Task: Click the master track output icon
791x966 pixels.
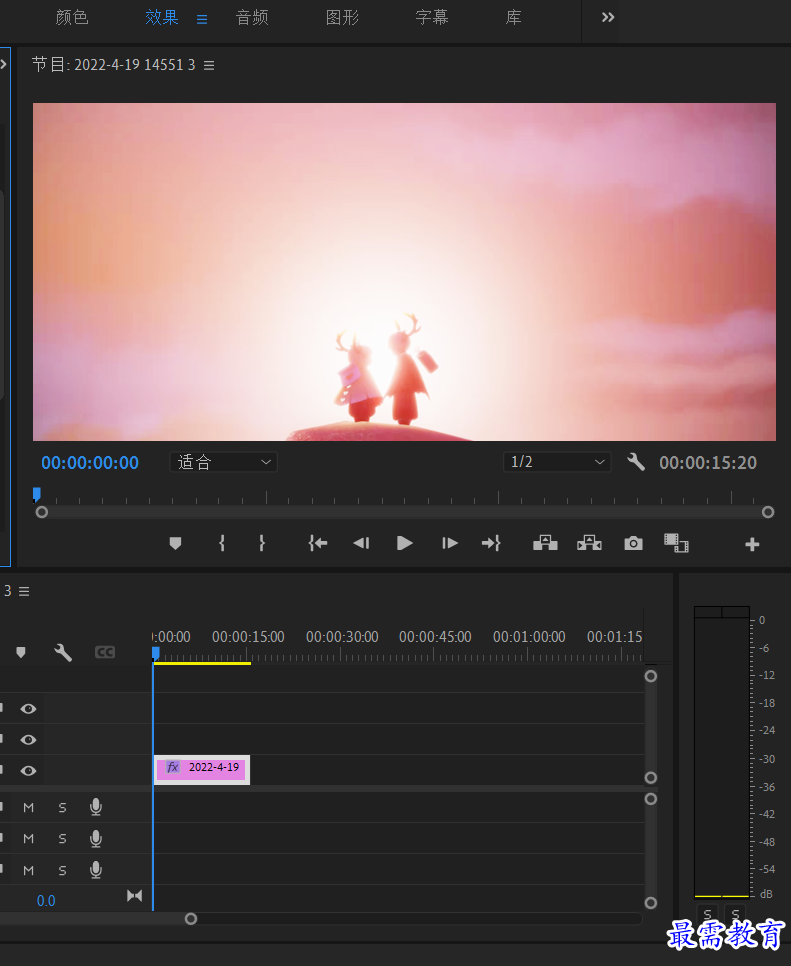Action: pos(134,896)
